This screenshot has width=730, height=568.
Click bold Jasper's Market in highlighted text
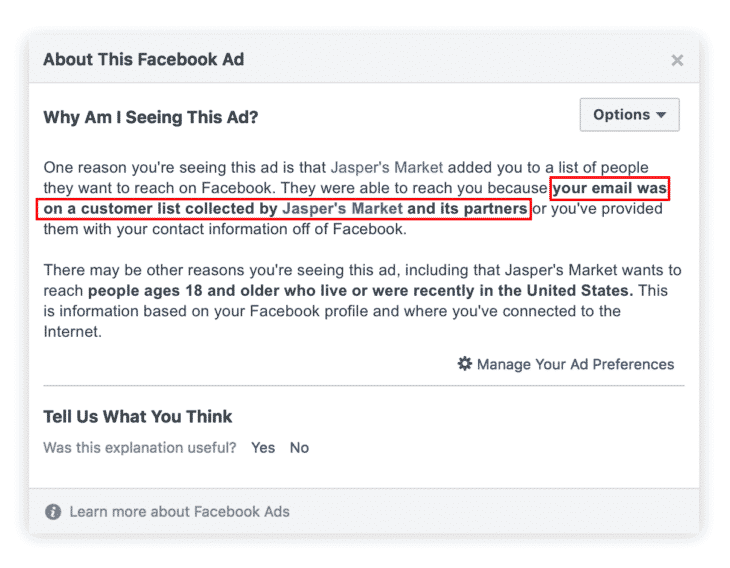click(343, 210)
